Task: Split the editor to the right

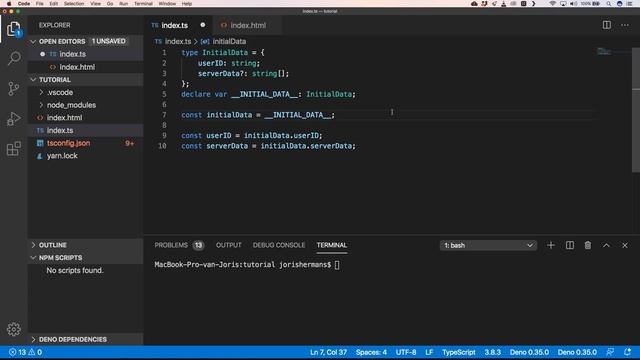Action: click(607, 25)
